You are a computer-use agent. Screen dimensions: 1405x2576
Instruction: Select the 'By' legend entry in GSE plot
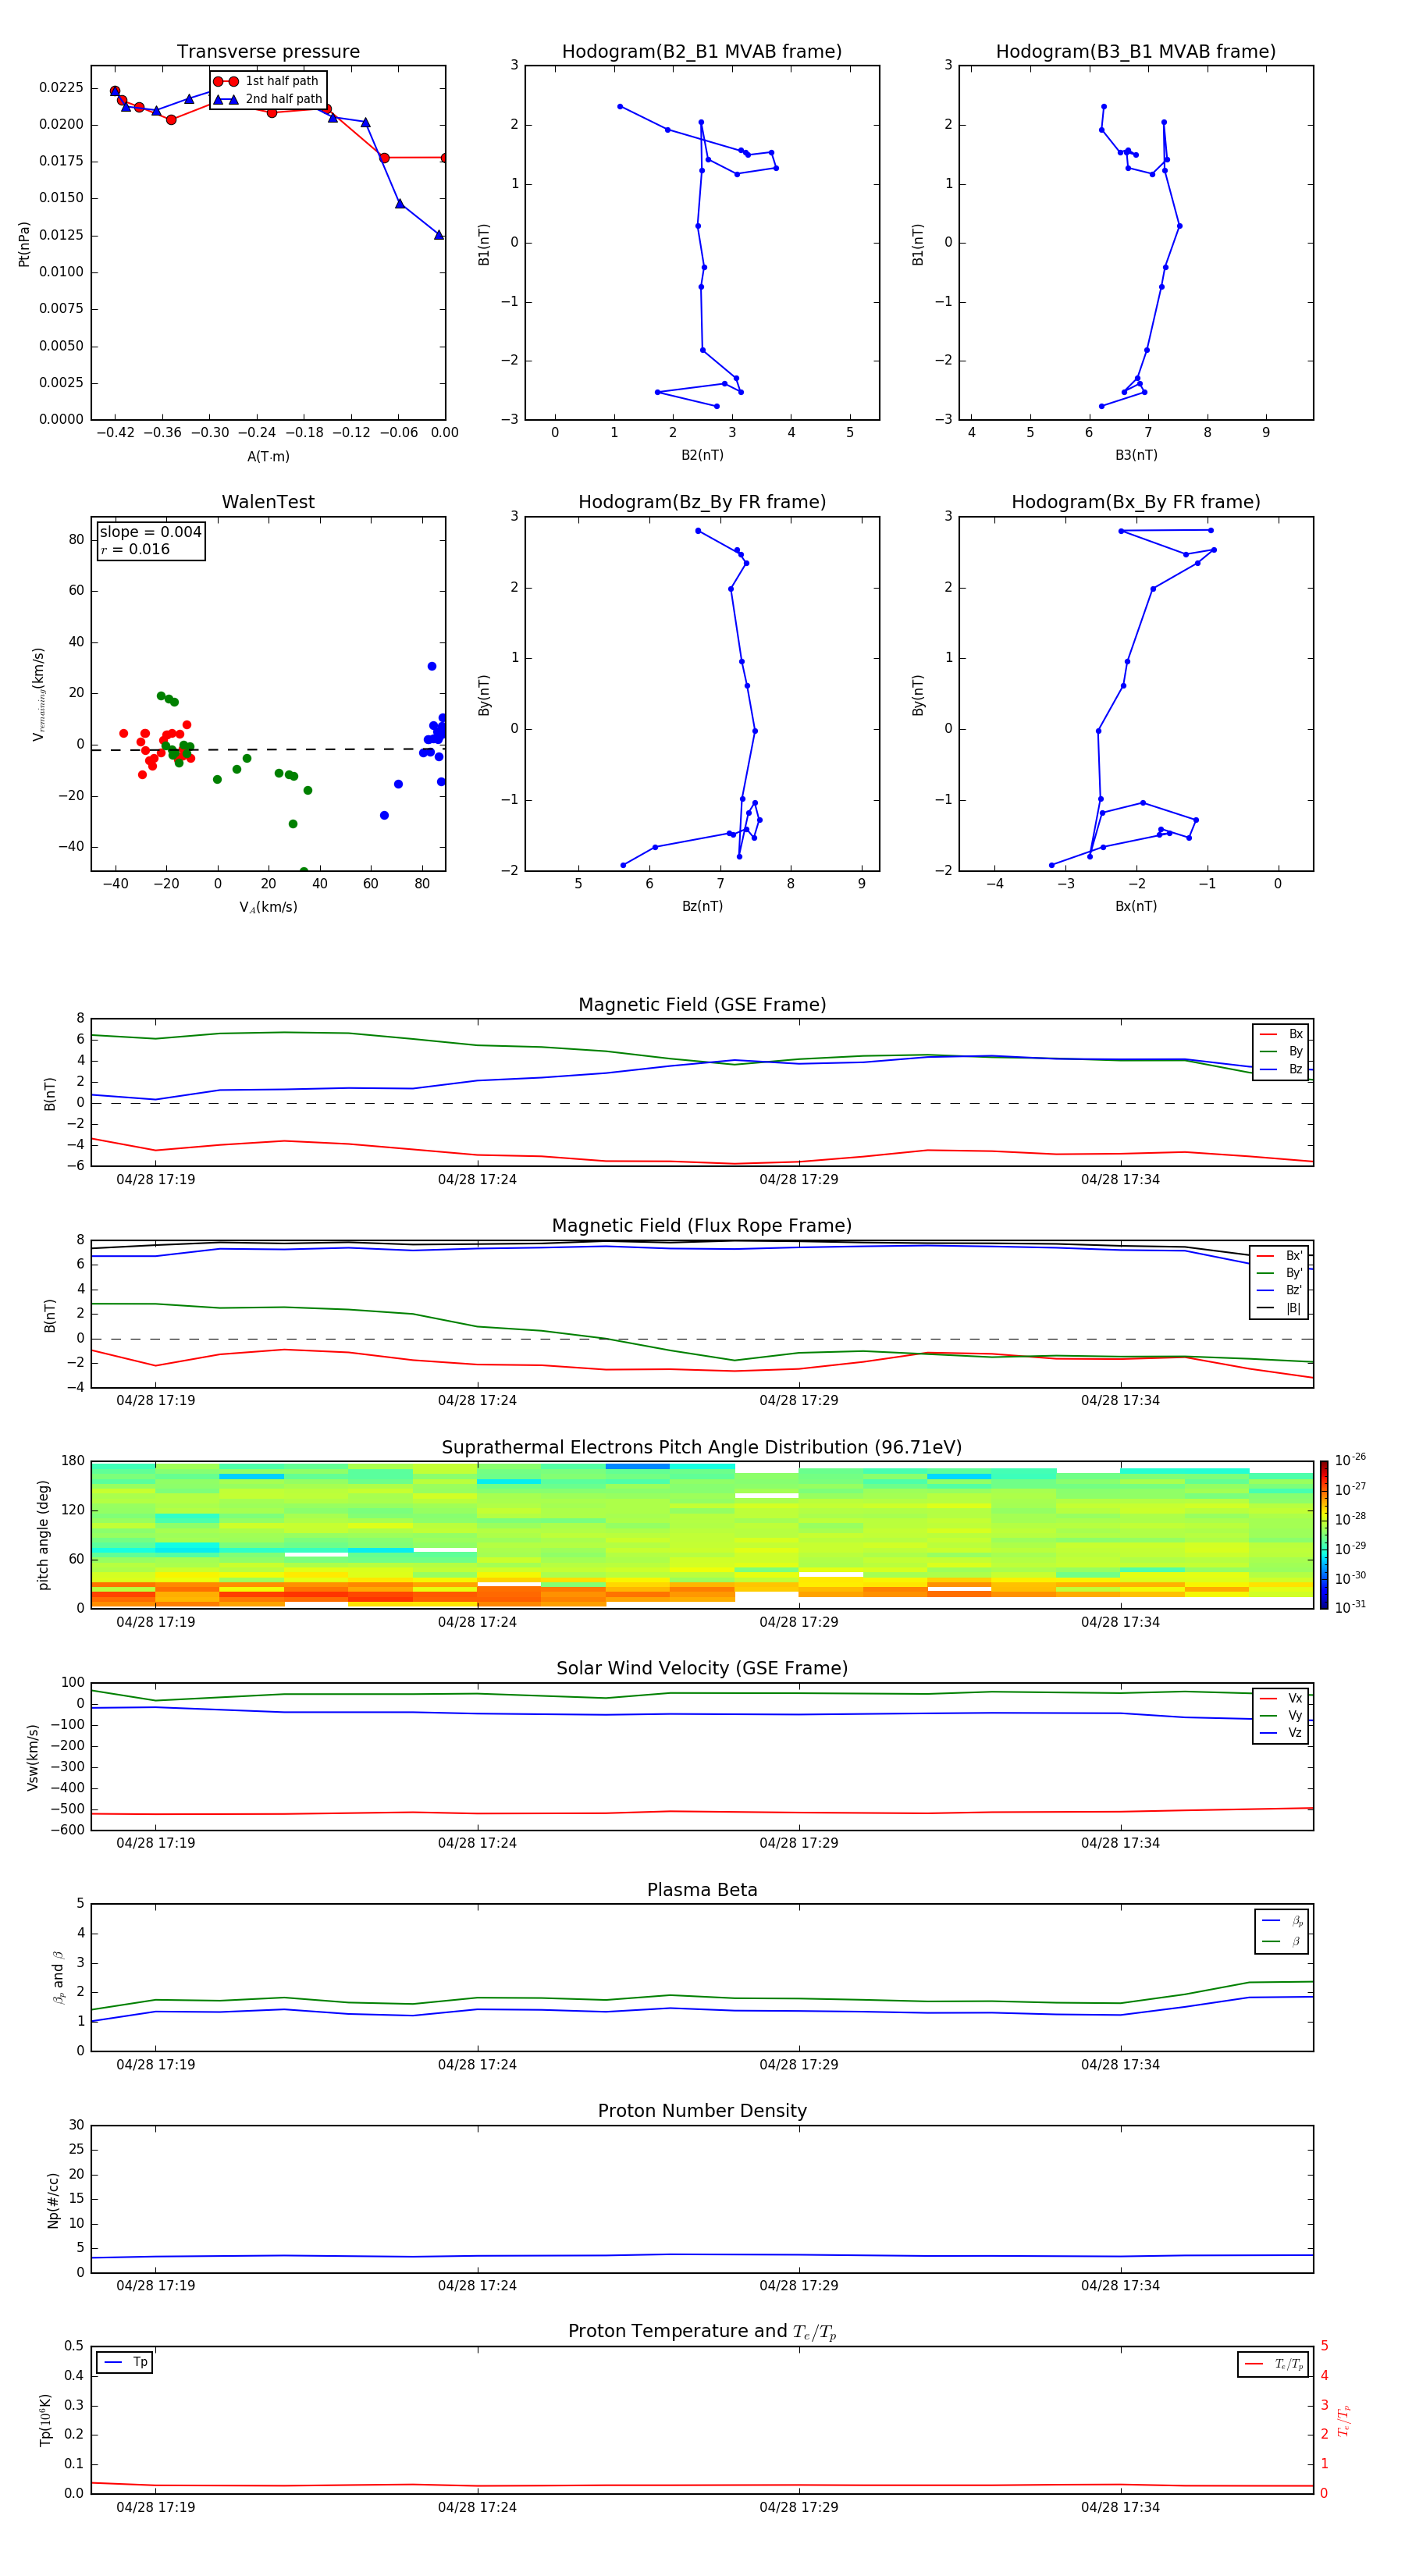pyautogui.click(x=1281, y=1052)
